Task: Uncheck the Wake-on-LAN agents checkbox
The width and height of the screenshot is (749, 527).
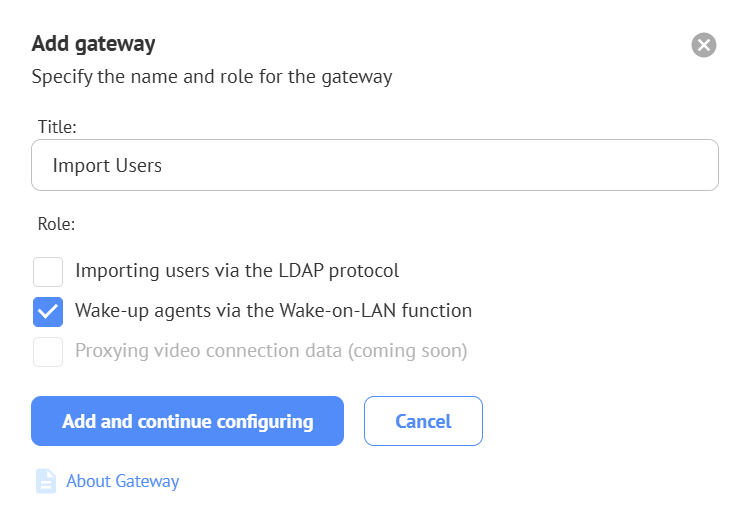Action: pyautogui.click(x=48, y=311)
